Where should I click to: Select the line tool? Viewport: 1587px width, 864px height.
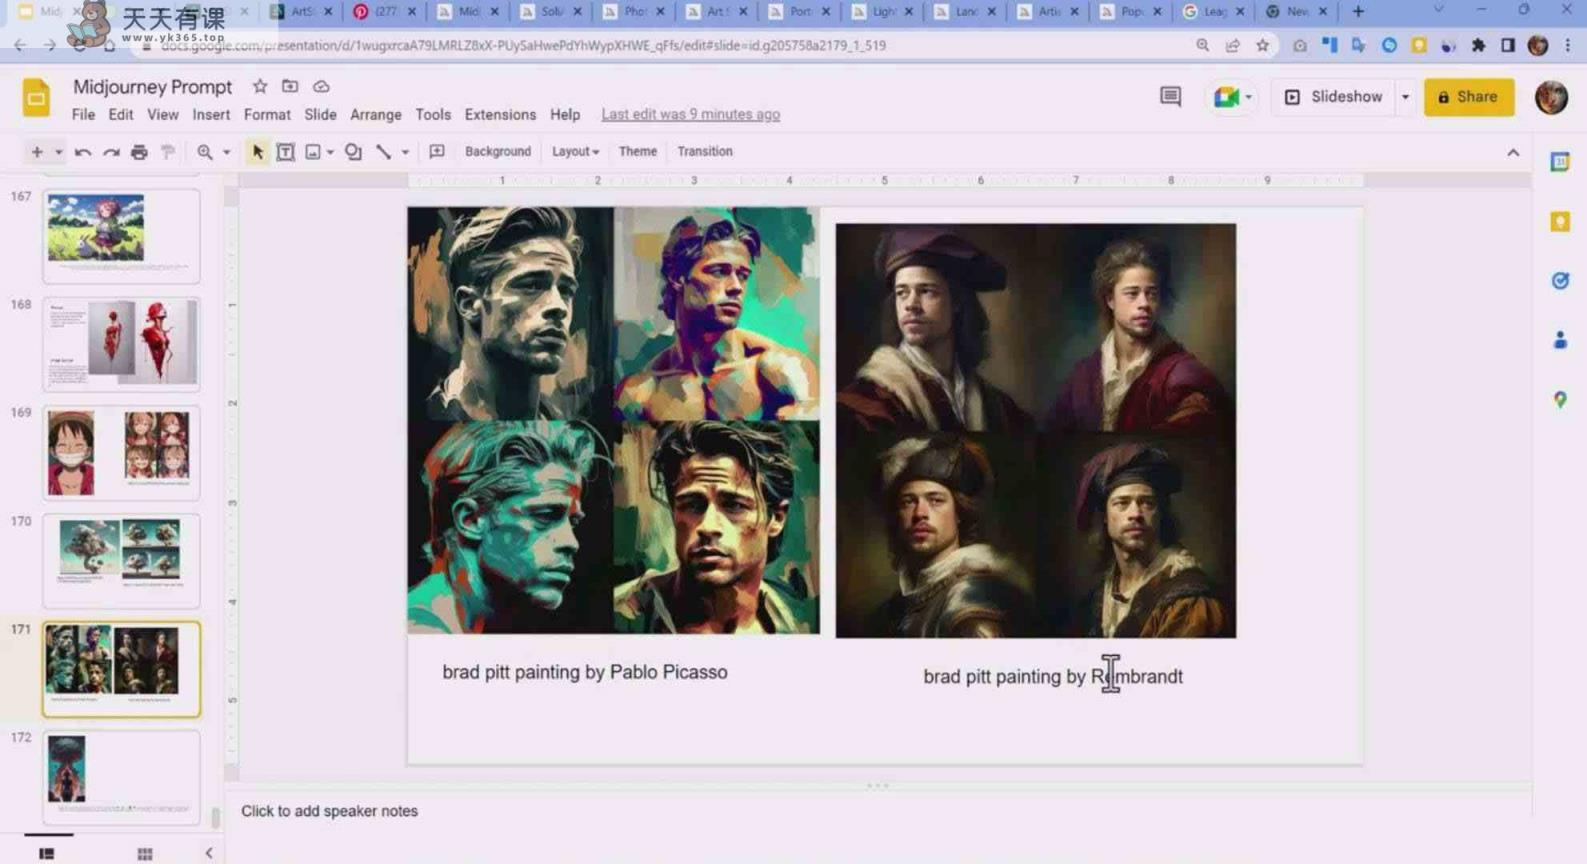[x=383, y=152]
